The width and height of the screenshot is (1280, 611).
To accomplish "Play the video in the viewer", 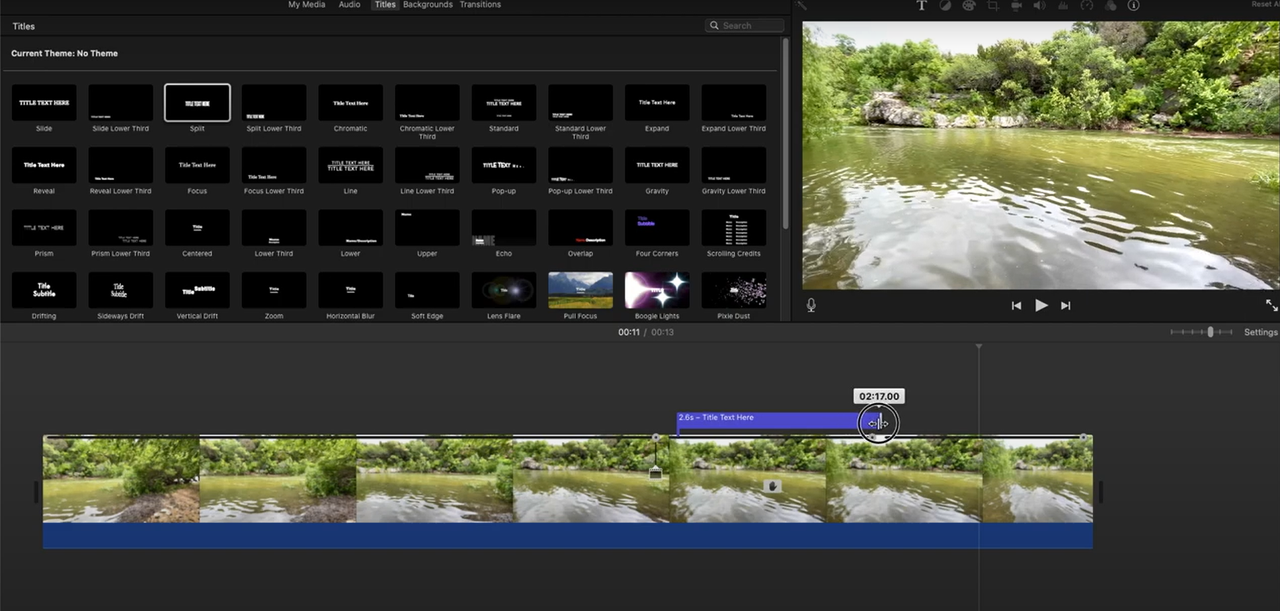I will 1041,305.
